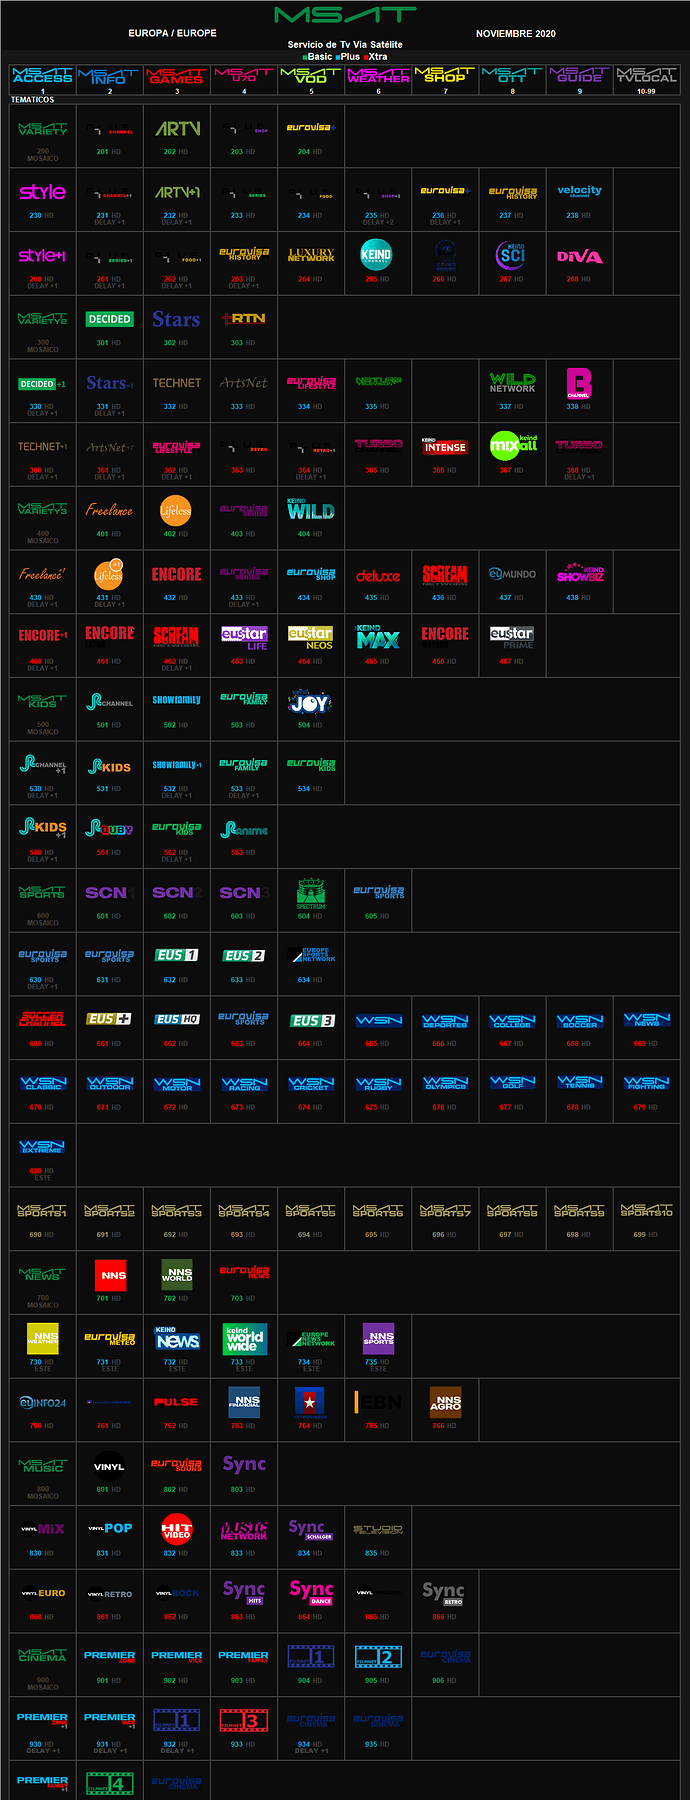Select the ARTV logo on channel 202
Viewport: 690px width, 1800px height.
(x=177, y=128)
